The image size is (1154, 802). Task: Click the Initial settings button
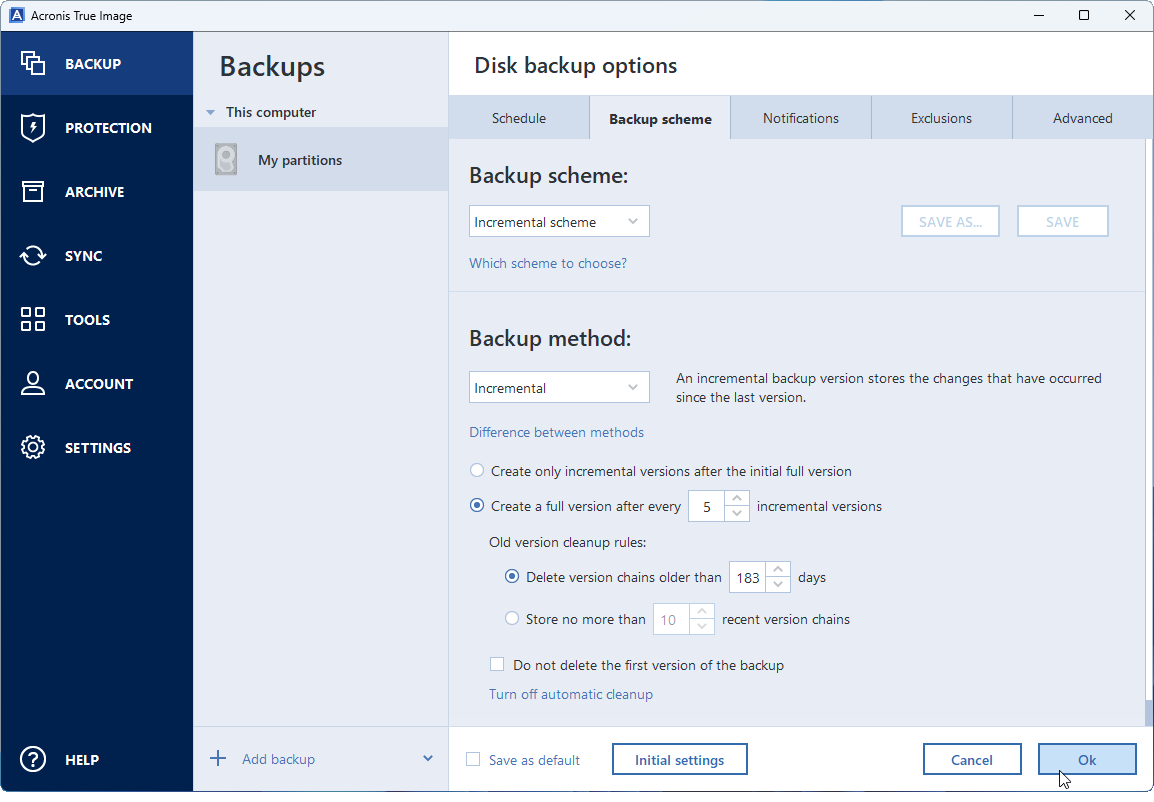tap(679, 759)
